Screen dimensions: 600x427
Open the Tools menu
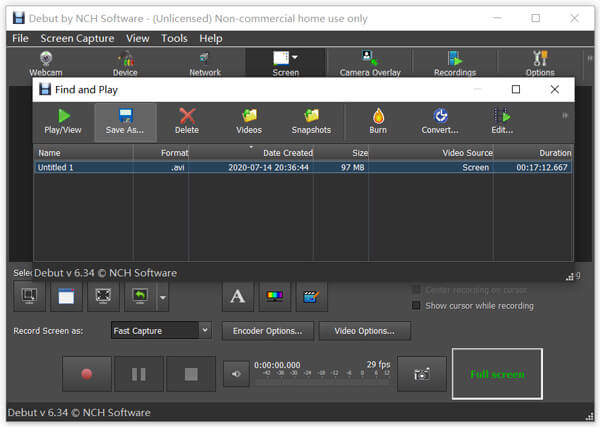click(x=174, y=38)
